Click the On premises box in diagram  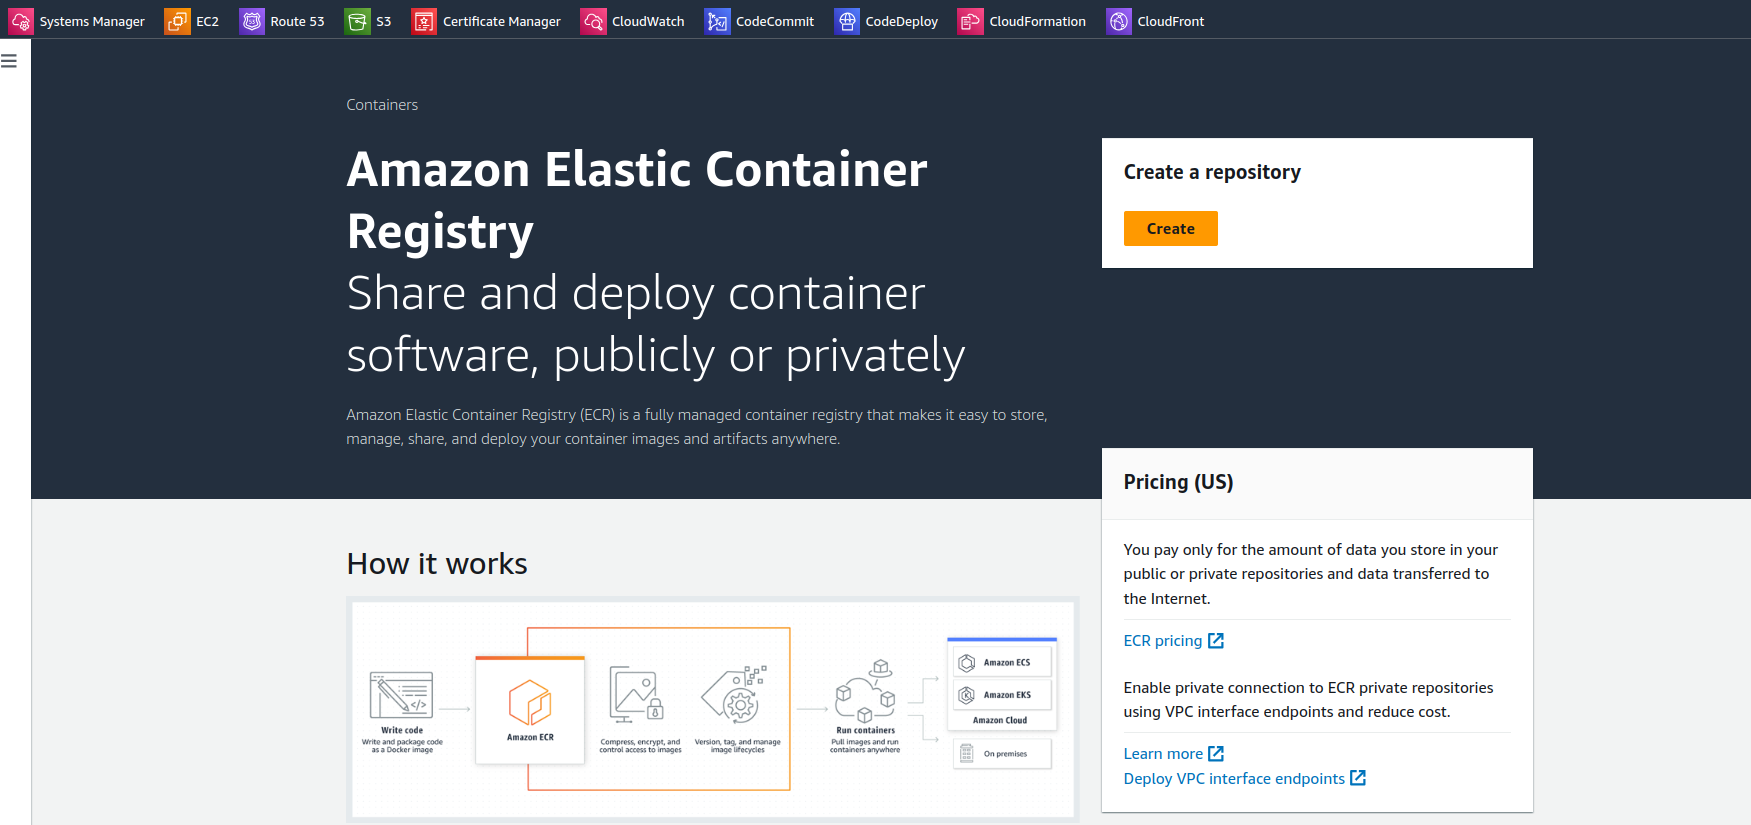pyautogui.click(x=1002, y=753)
